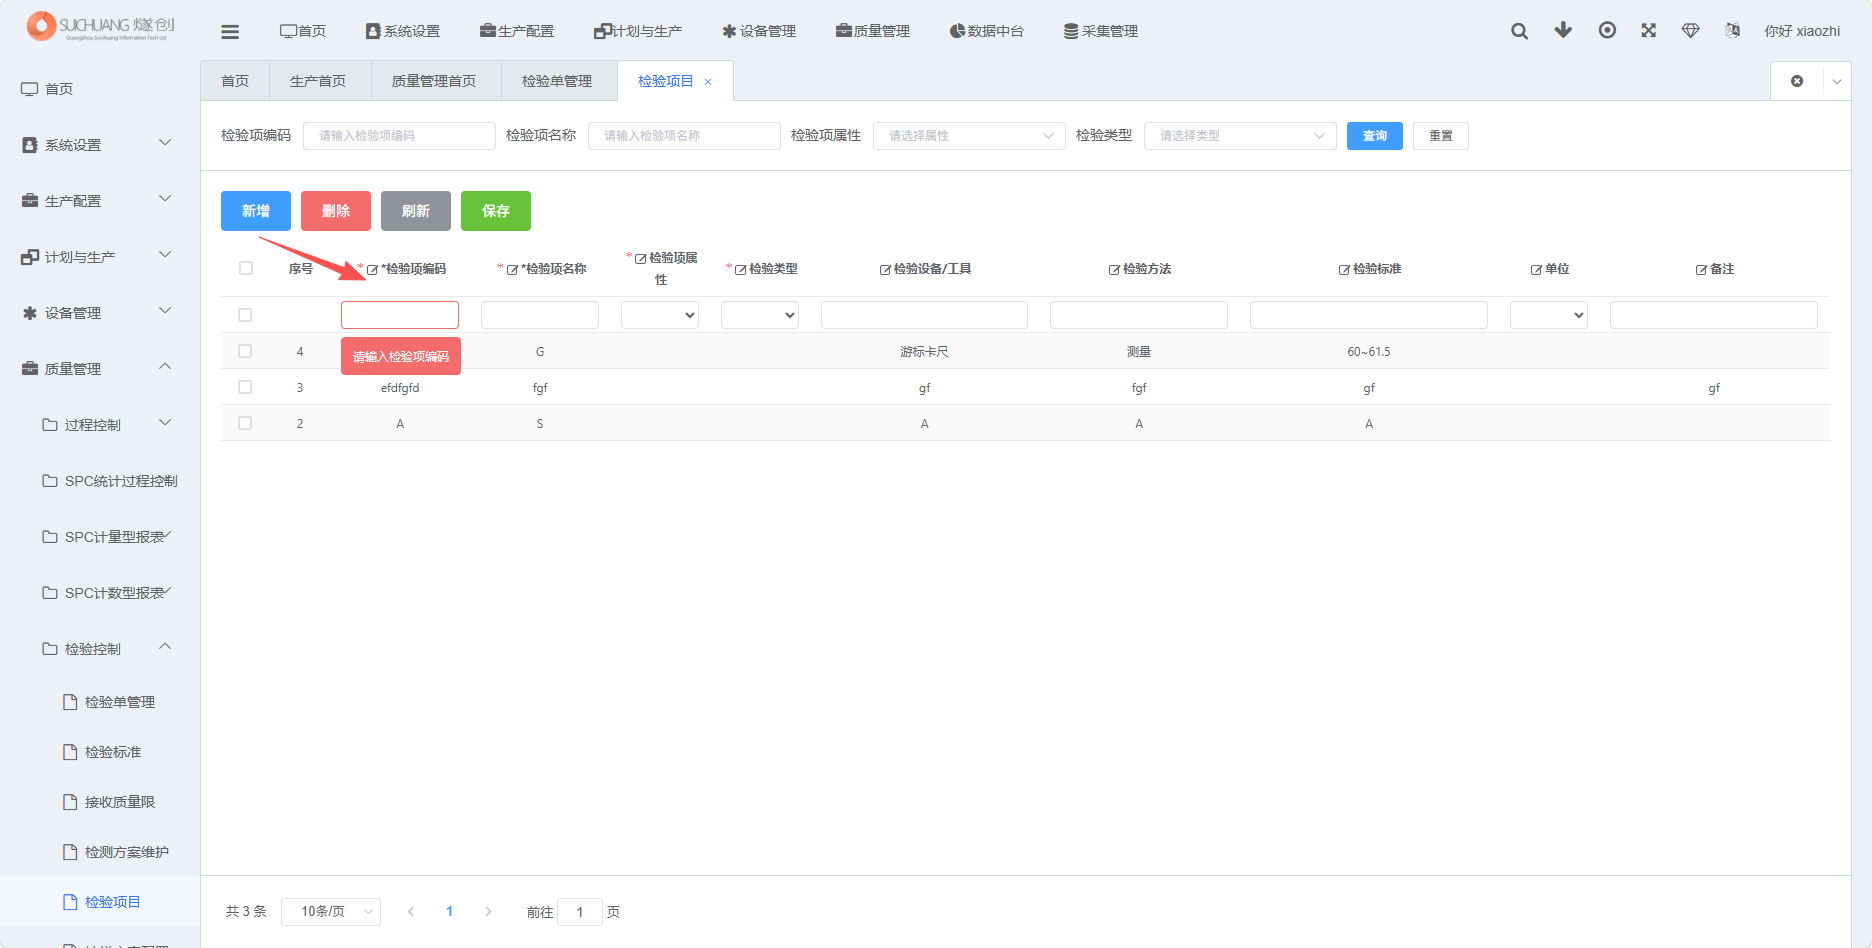Open the 检验项属性 filter dropdown
Viewport: 1872px width, 948px height.
click(969, 136)
